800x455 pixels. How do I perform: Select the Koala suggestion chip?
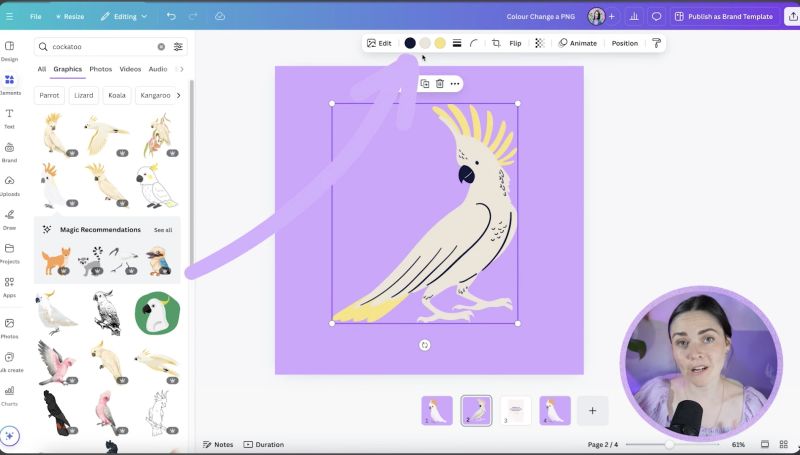(x=117, y=95)
